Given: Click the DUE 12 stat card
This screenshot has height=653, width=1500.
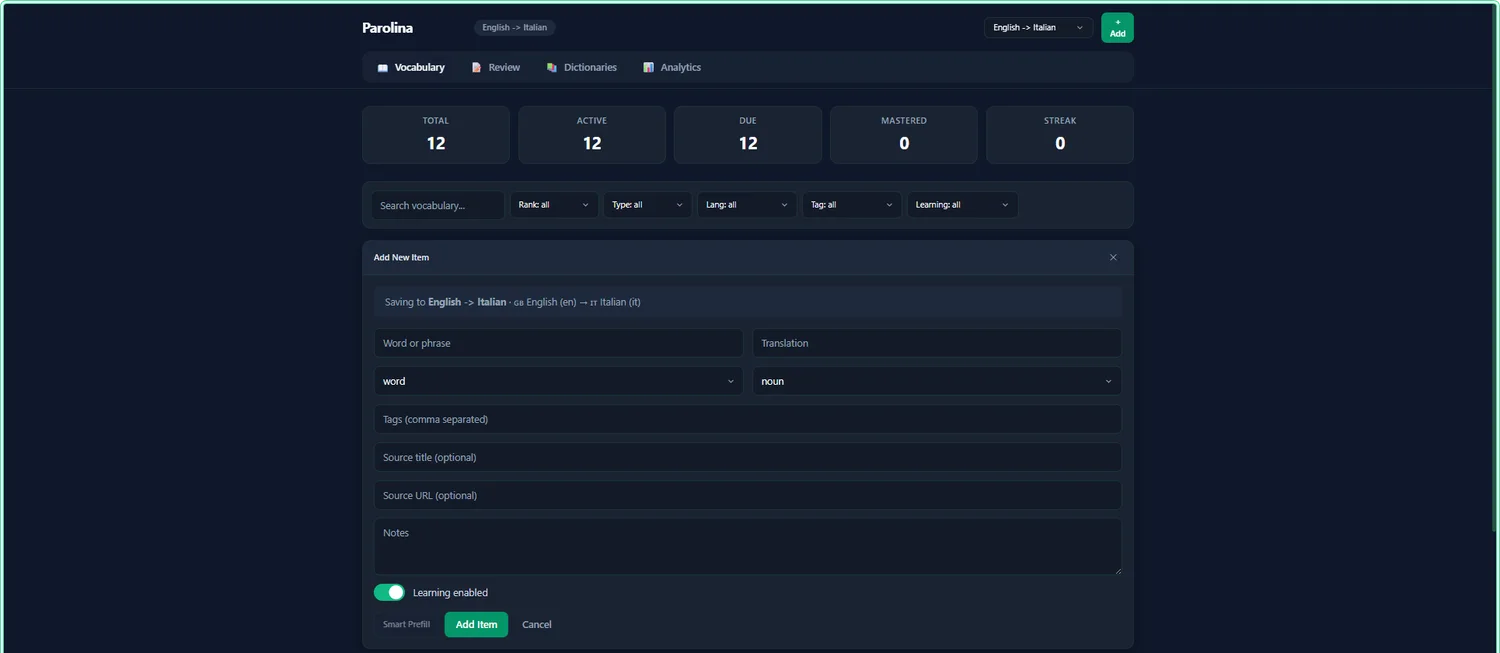Looking at the screenshot, I should point(748,135).
